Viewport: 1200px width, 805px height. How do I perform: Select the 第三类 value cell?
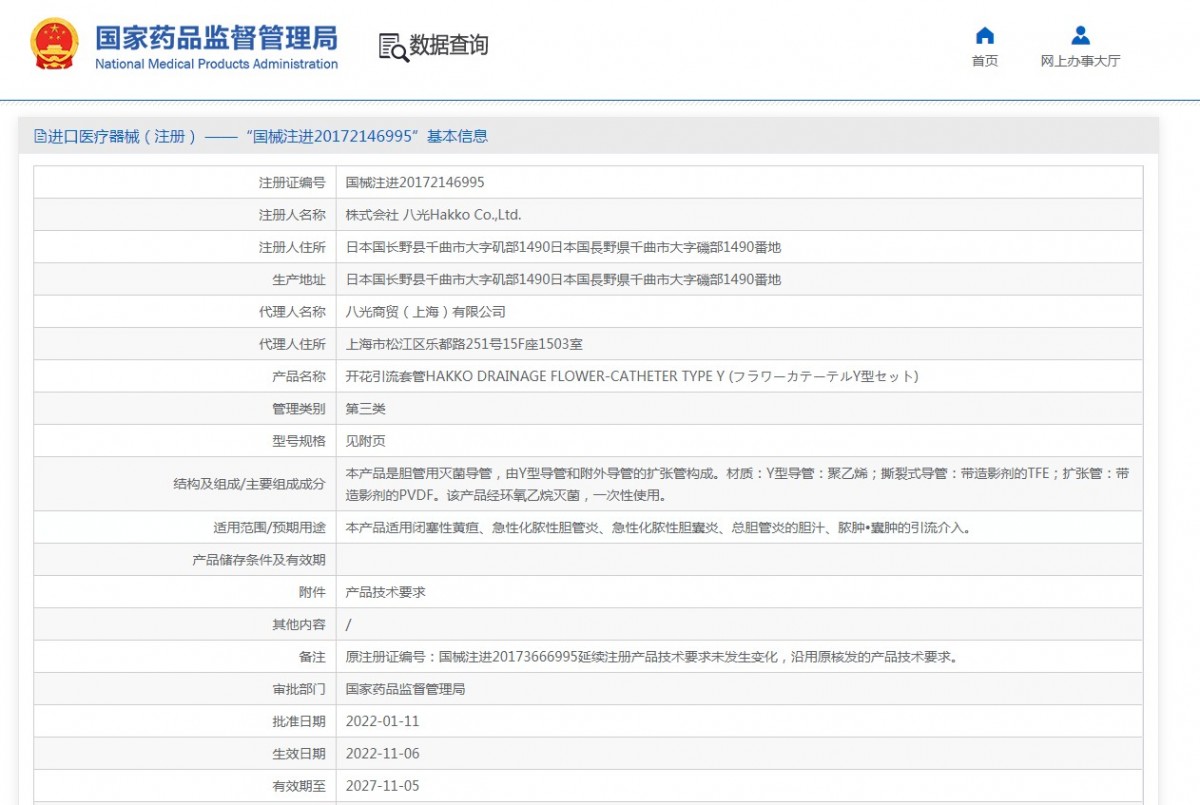tap(739, 409)
